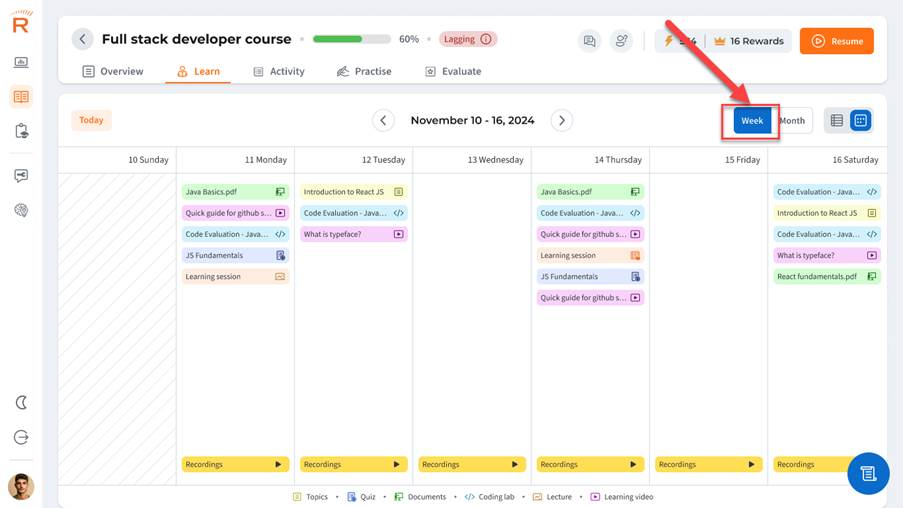Screen dimensions: 903x508
Task: Switch calendar to Month view
Action: [x=792, y=121]
